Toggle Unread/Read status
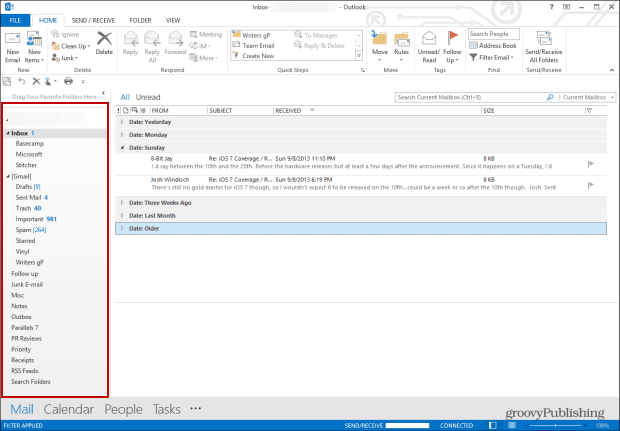Viewport: 620px width, 431px height. [x=429, y=47]
